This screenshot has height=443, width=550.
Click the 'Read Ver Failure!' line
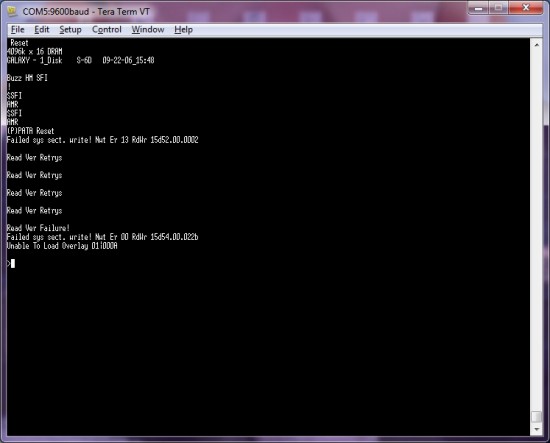pyautogui.click(x=38, y=228)
